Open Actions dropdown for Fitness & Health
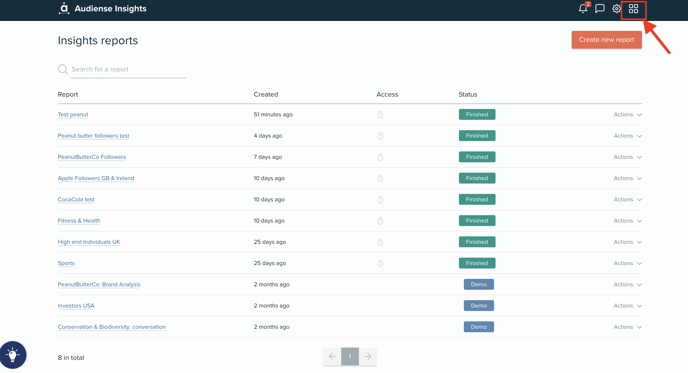 click(x=627, y=221)
